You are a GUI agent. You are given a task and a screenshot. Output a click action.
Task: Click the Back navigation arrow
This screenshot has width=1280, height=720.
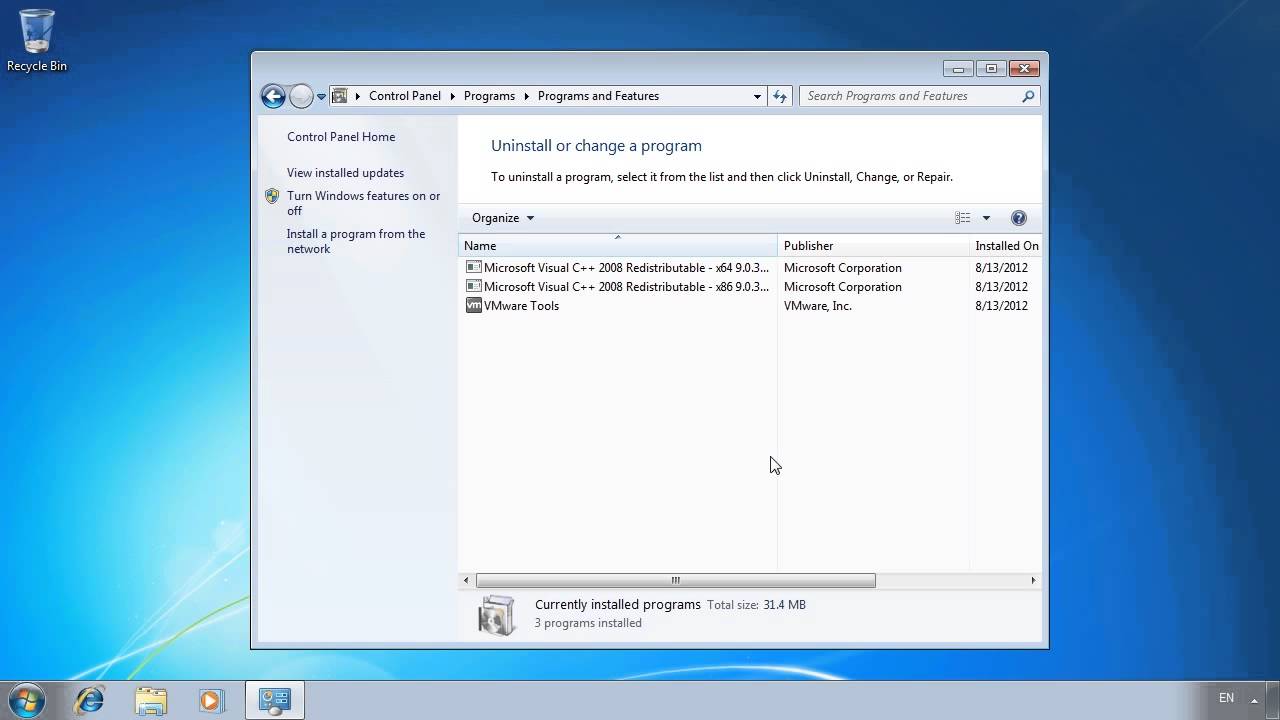273,96
